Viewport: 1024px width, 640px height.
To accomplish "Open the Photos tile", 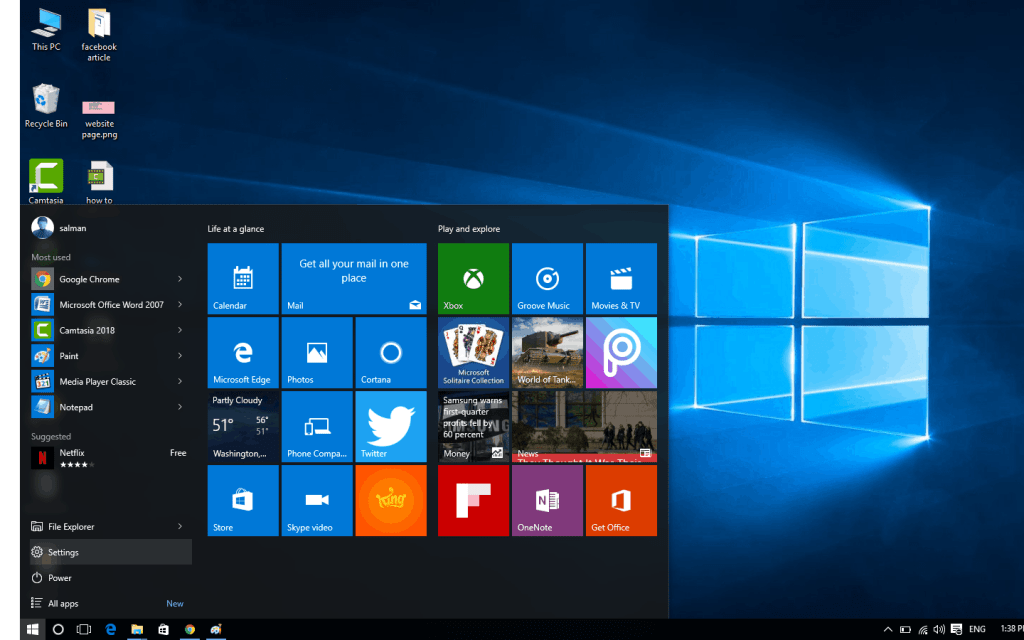I will 316,352.
